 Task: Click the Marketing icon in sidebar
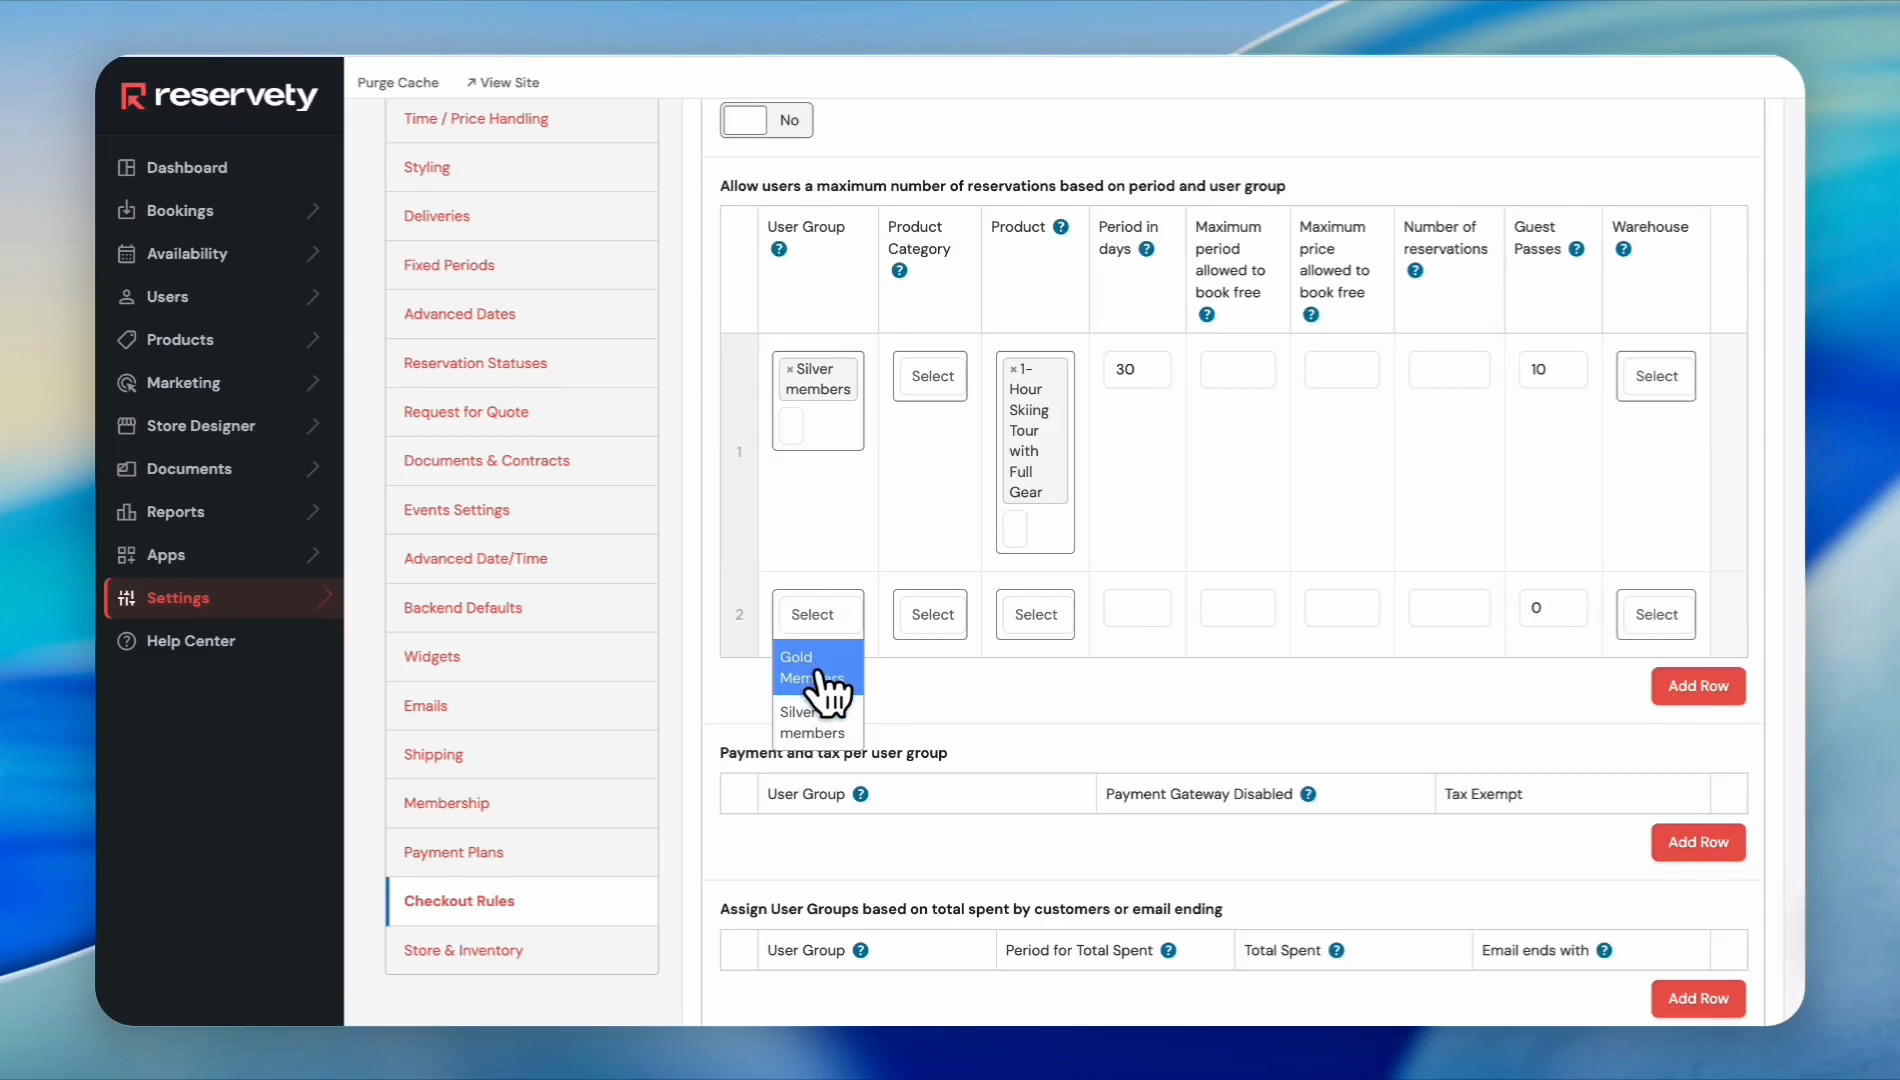126,383
